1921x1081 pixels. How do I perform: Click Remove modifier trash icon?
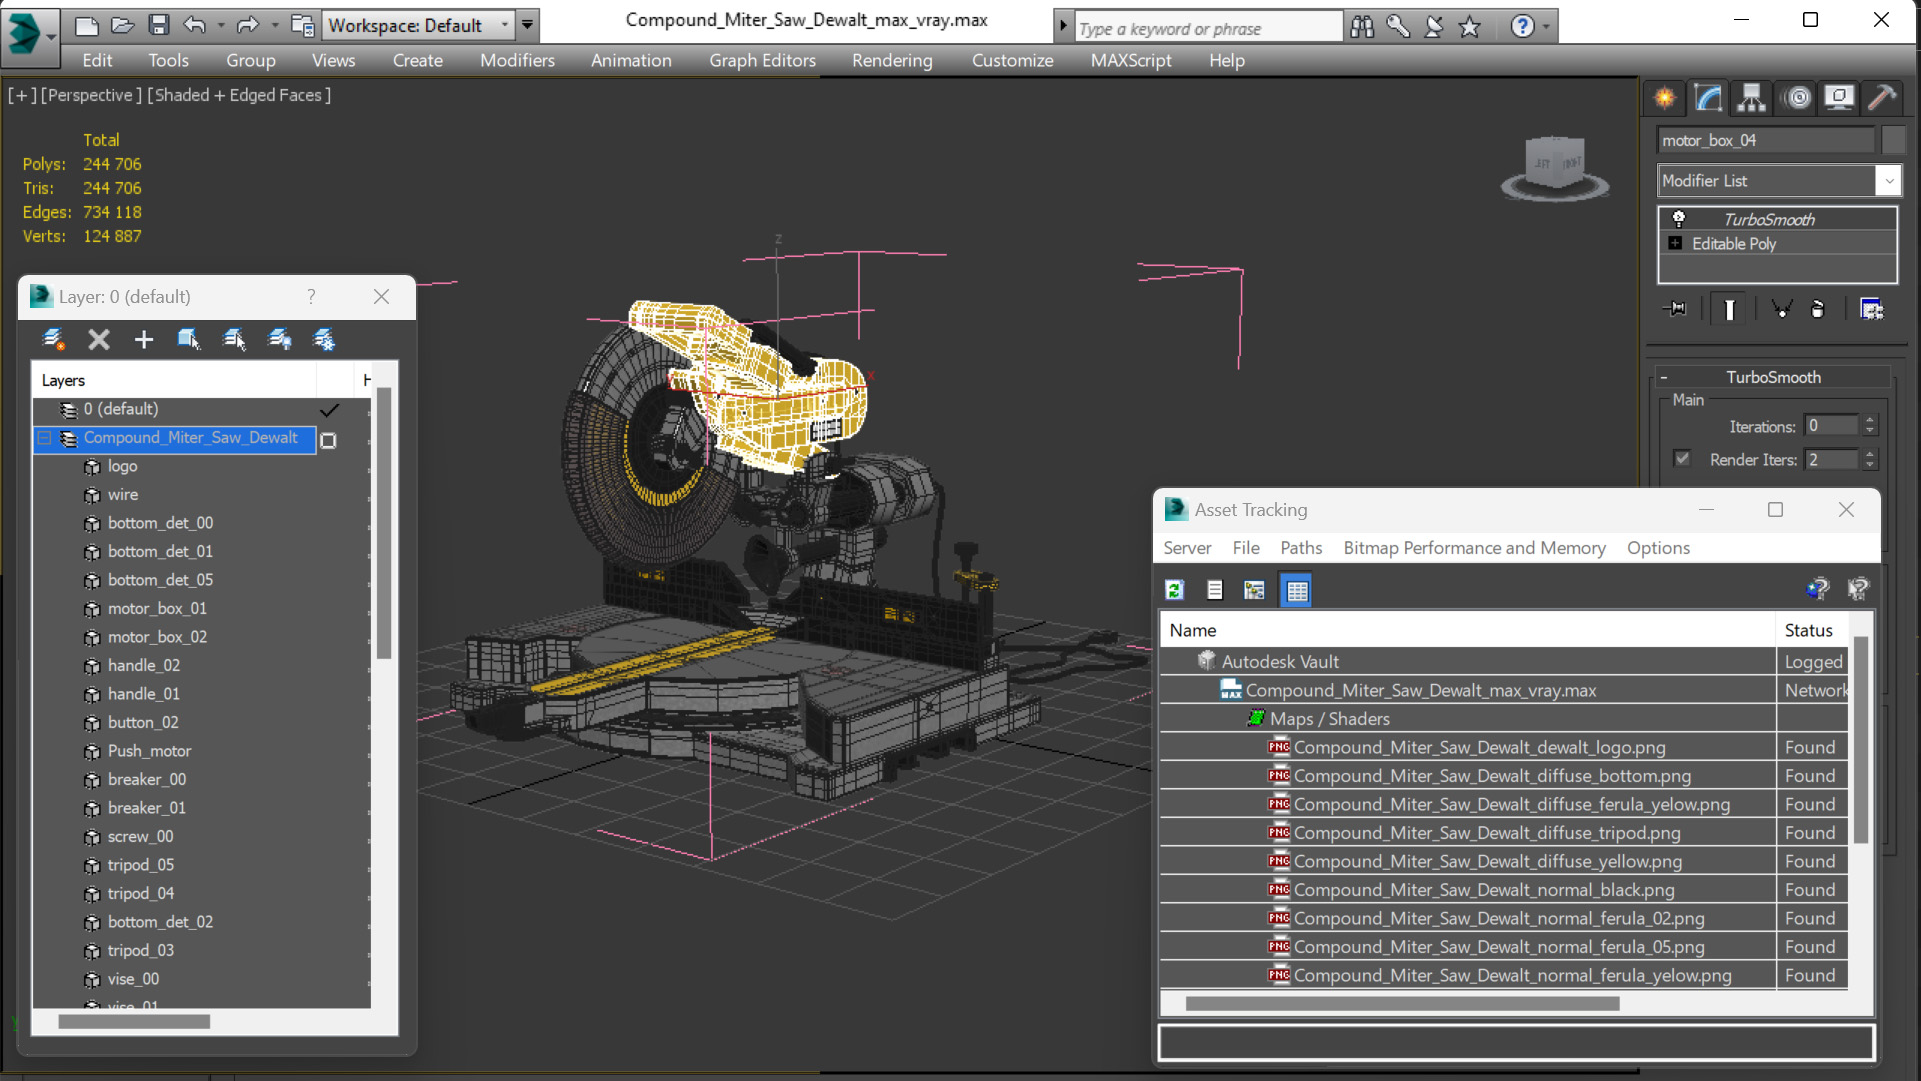[x=1817, y=309]
